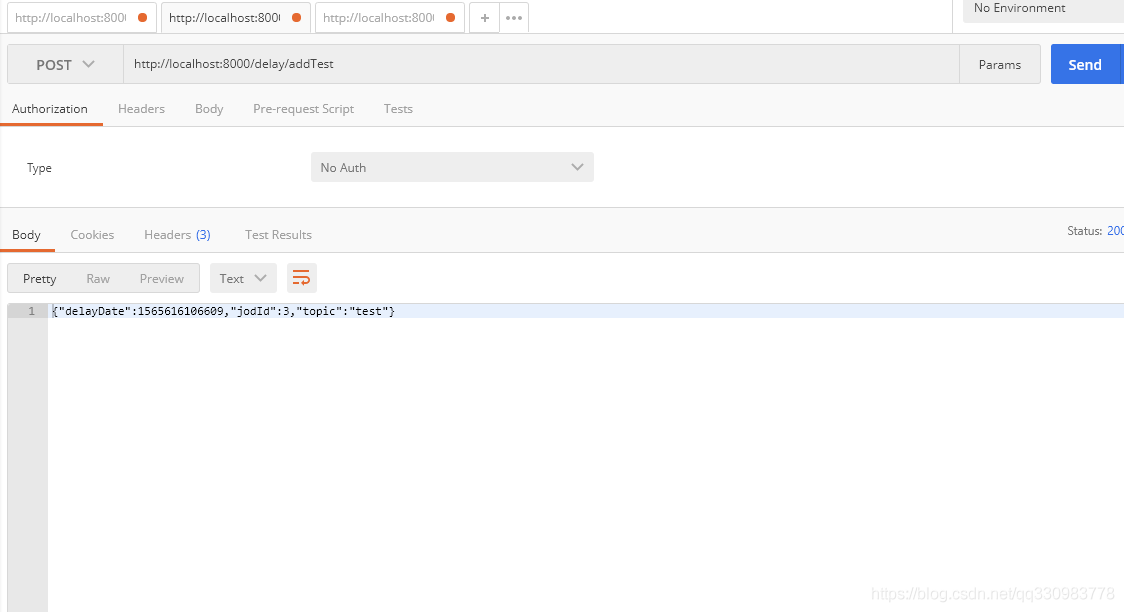
Task: Open the Test Results tab
Action: pos(278,235)
